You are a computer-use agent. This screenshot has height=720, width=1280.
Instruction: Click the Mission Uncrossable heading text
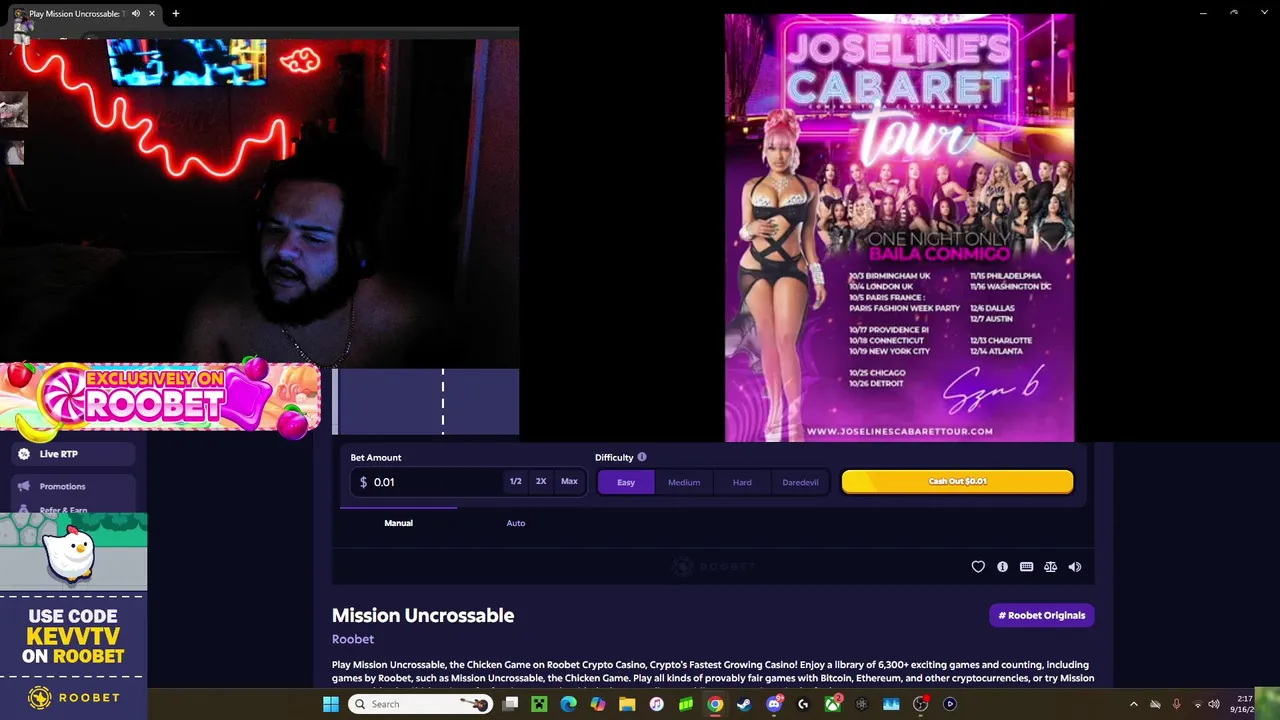[423, 615]
